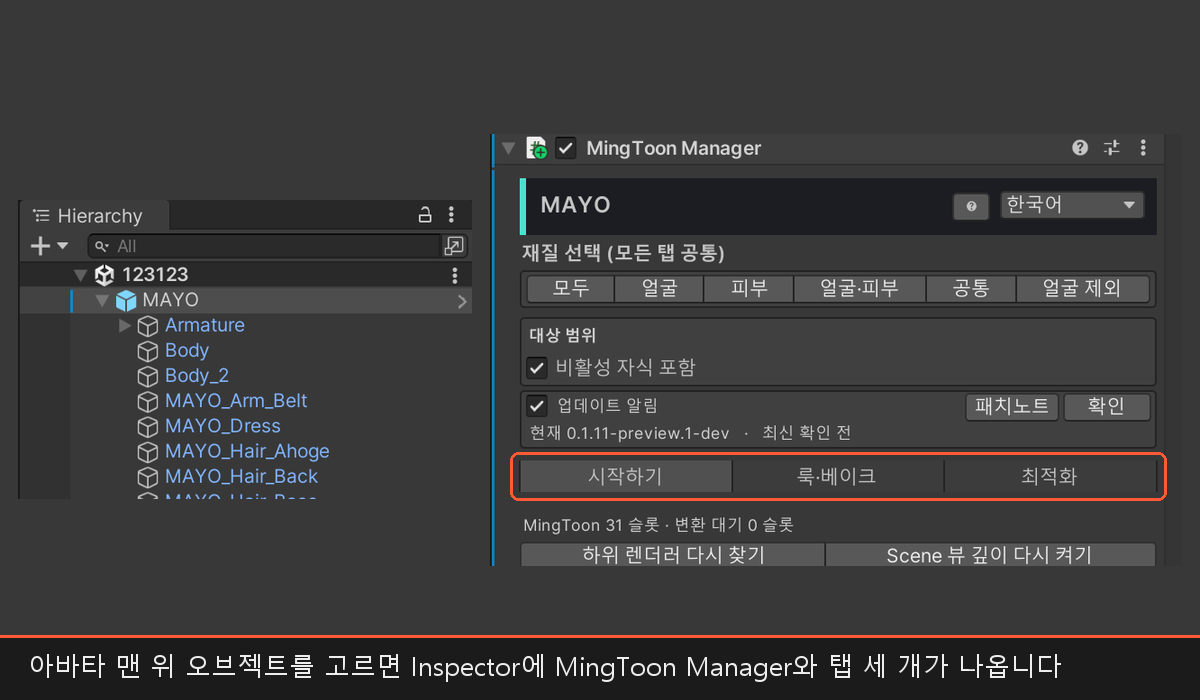Screen dimensions: 1200x700
Task: Click the small help button beside 한국어
Action: tap(971, 206)
